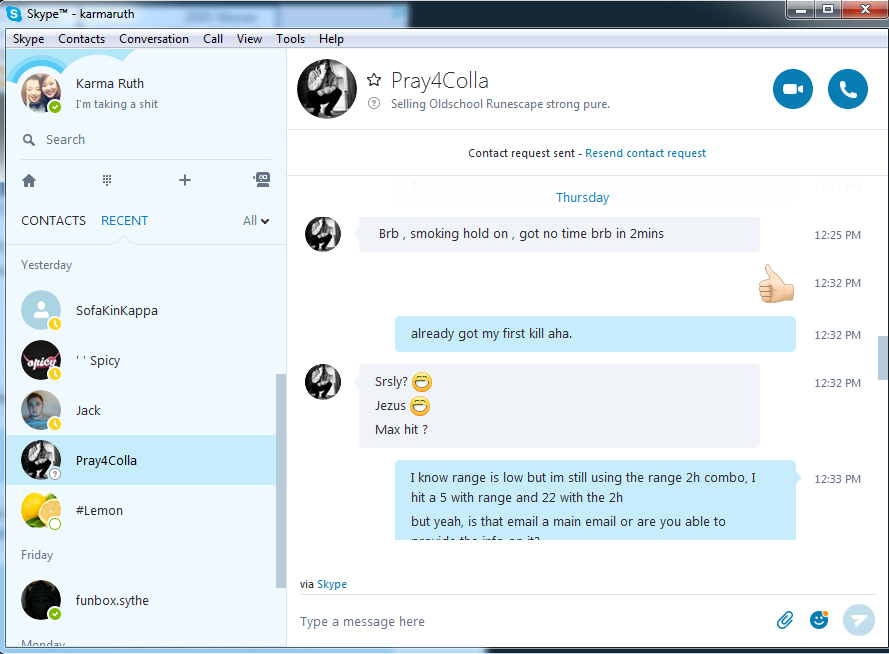Click the question mark status icon beside mood text
Image resolution: width=889 pixels, height=654 pixels.
(374, 104)
